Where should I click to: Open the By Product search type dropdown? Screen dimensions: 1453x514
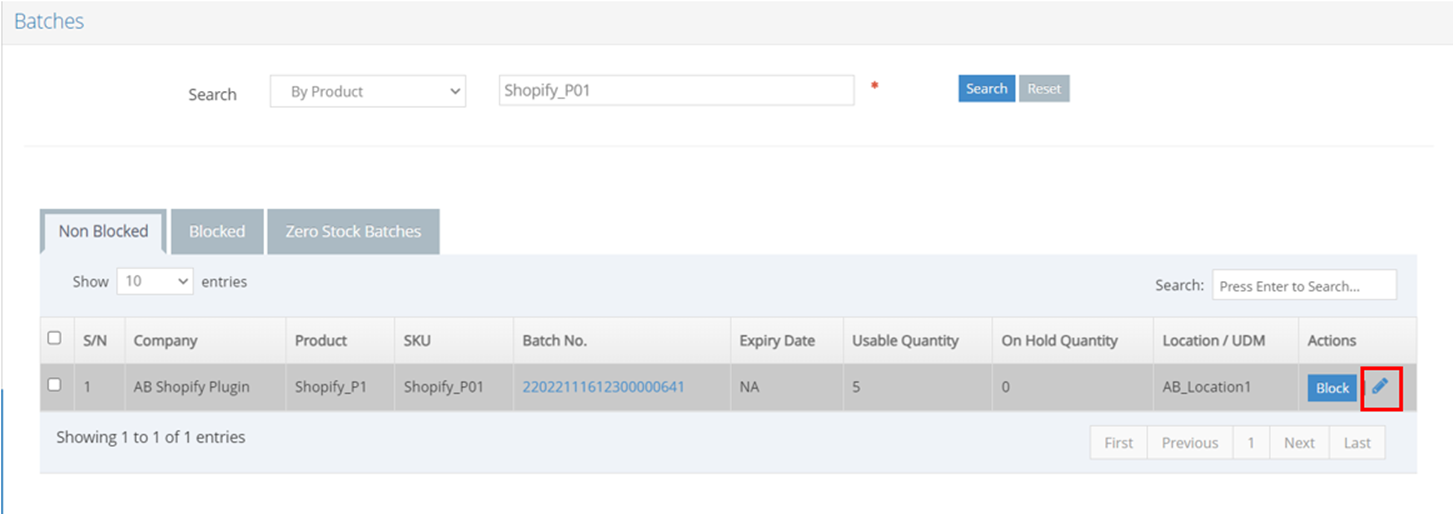(368, 91)
